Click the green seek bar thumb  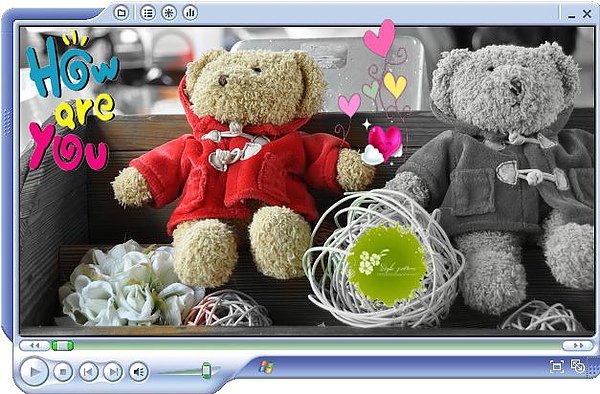click(x=63, y=345)
